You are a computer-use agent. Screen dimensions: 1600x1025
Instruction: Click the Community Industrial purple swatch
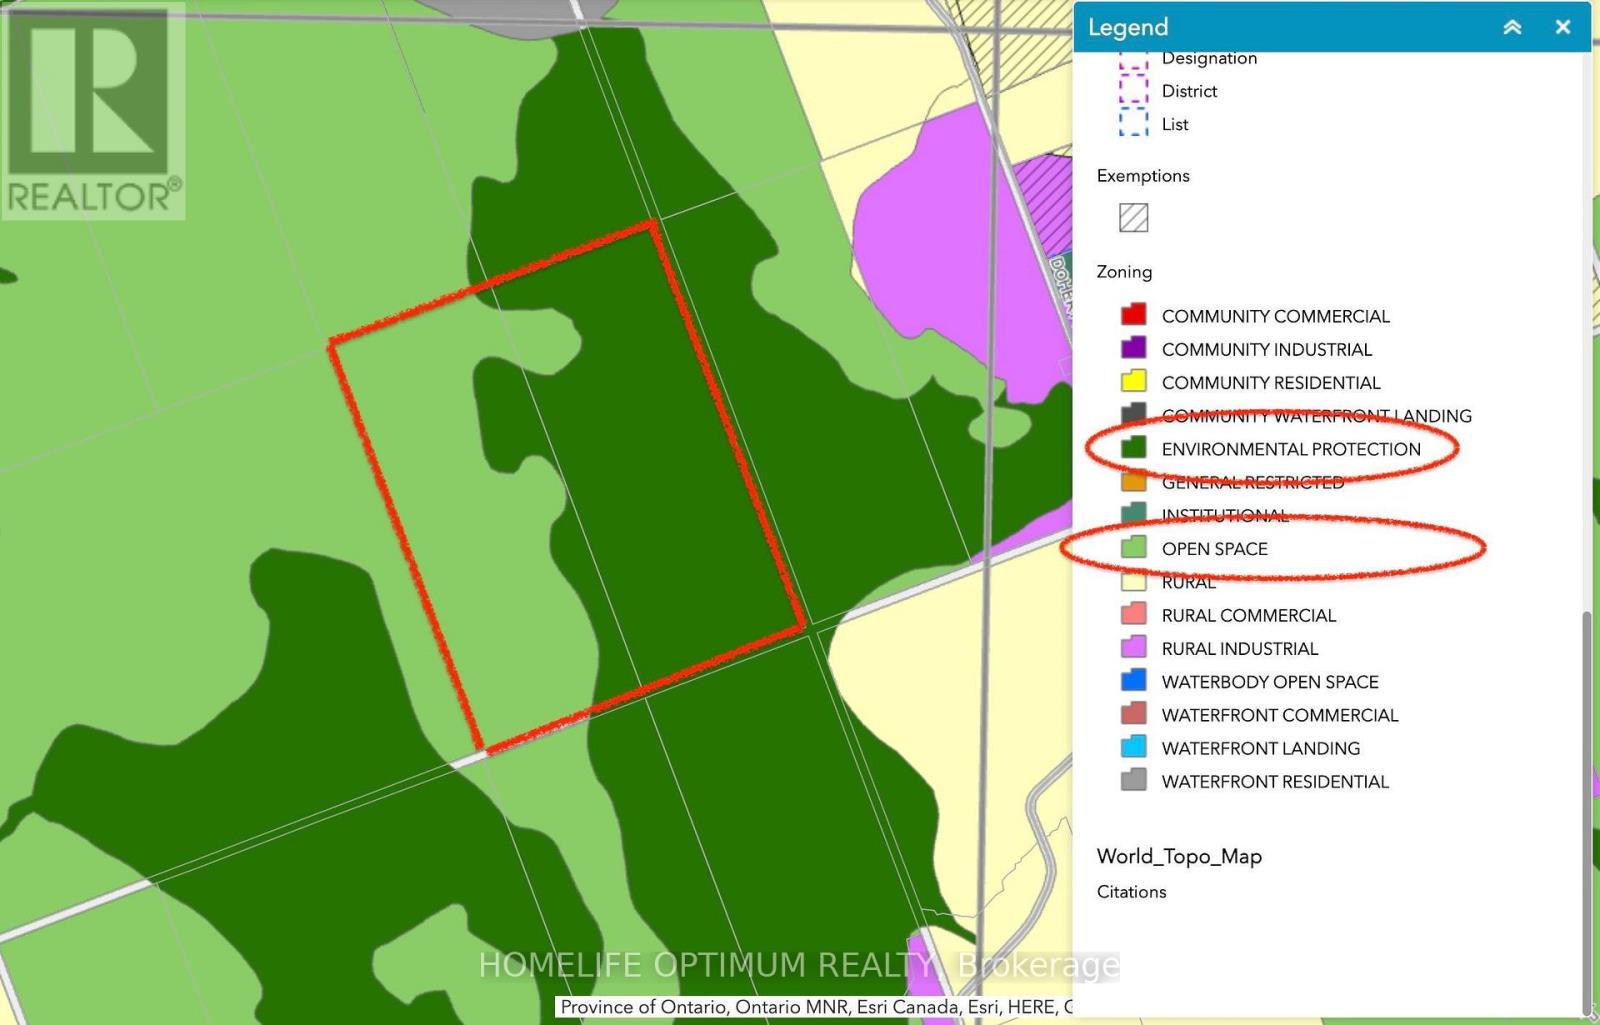coord(1133,348)
